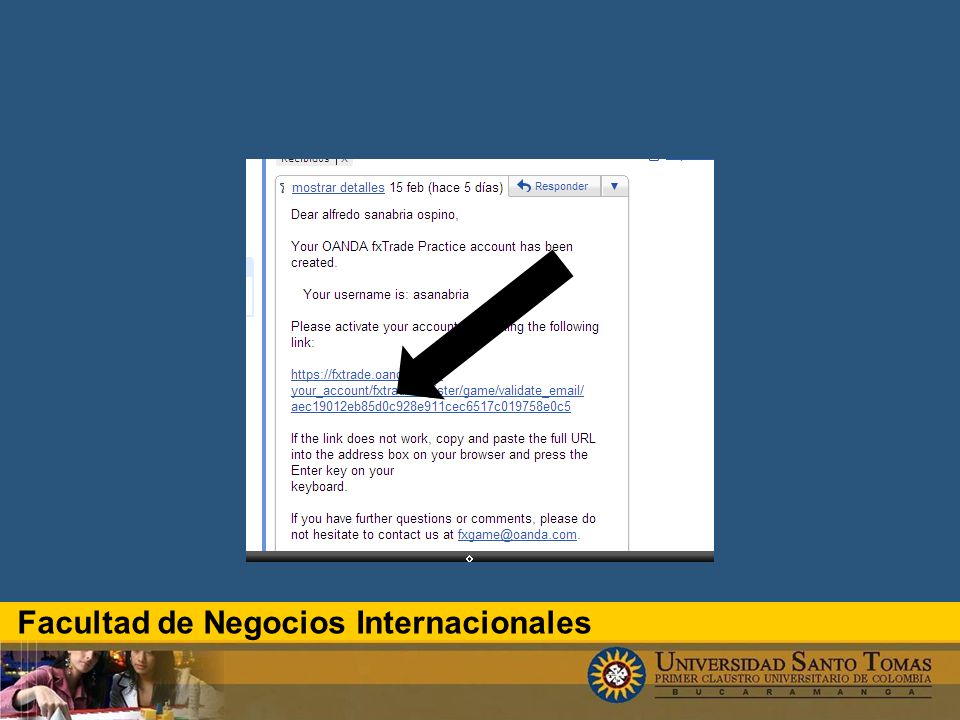This screenshot has height=720, width=960.
Task: Click the greeting 'Dear alfredo sanabria ospino,'
Action: click(375, 215)
